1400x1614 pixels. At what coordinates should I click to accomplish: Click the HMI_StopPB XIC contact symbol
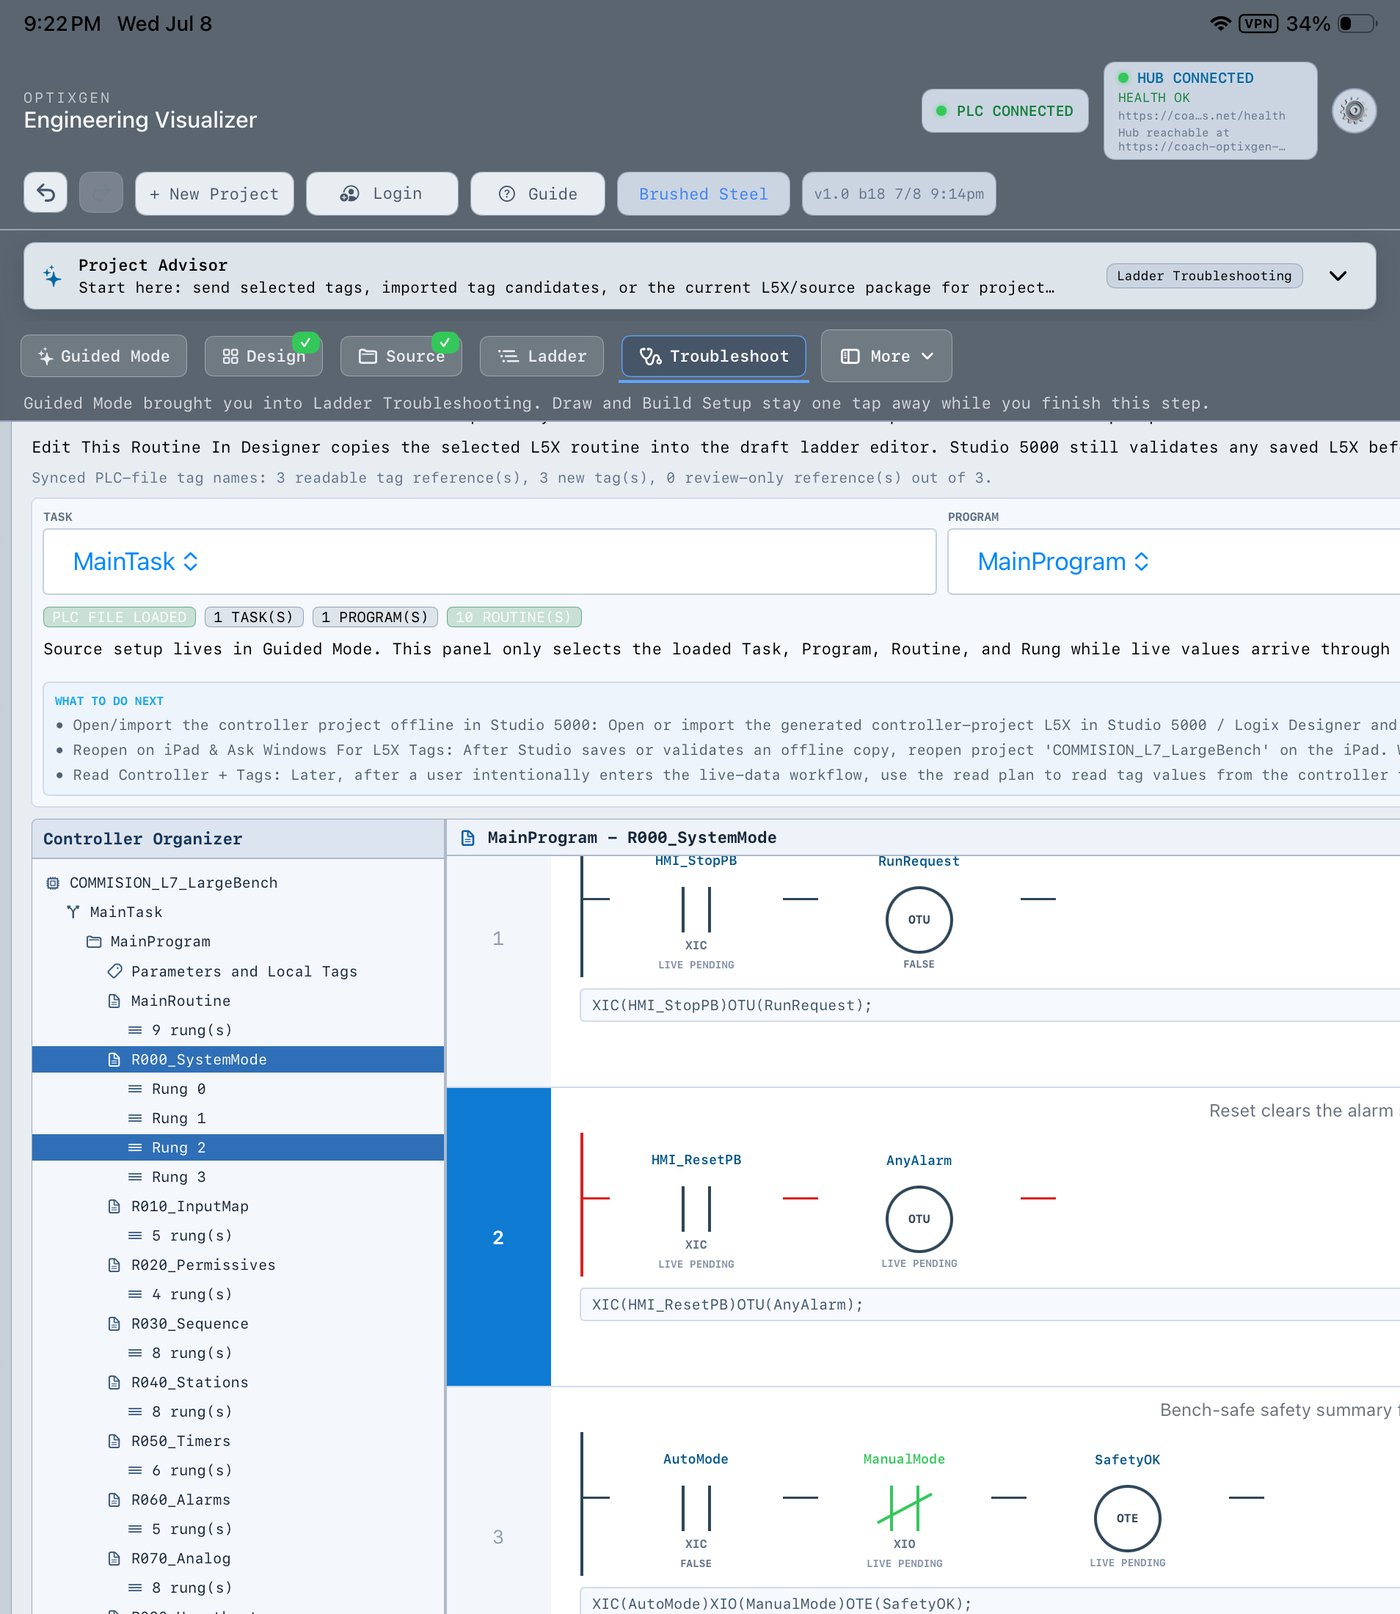(696, 910)
